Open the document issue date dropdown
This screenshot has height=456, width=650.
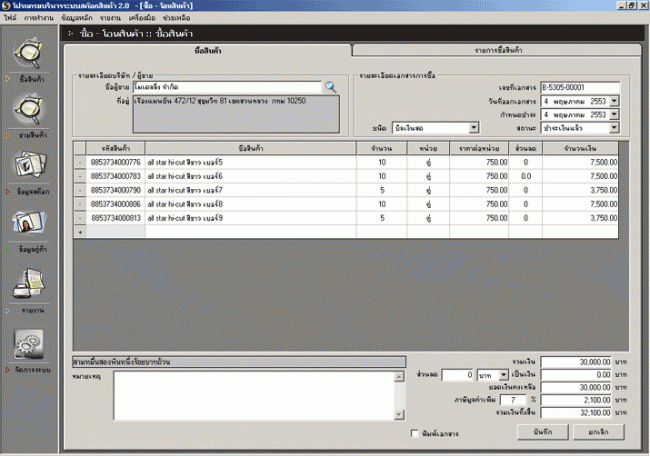[614, 101]
